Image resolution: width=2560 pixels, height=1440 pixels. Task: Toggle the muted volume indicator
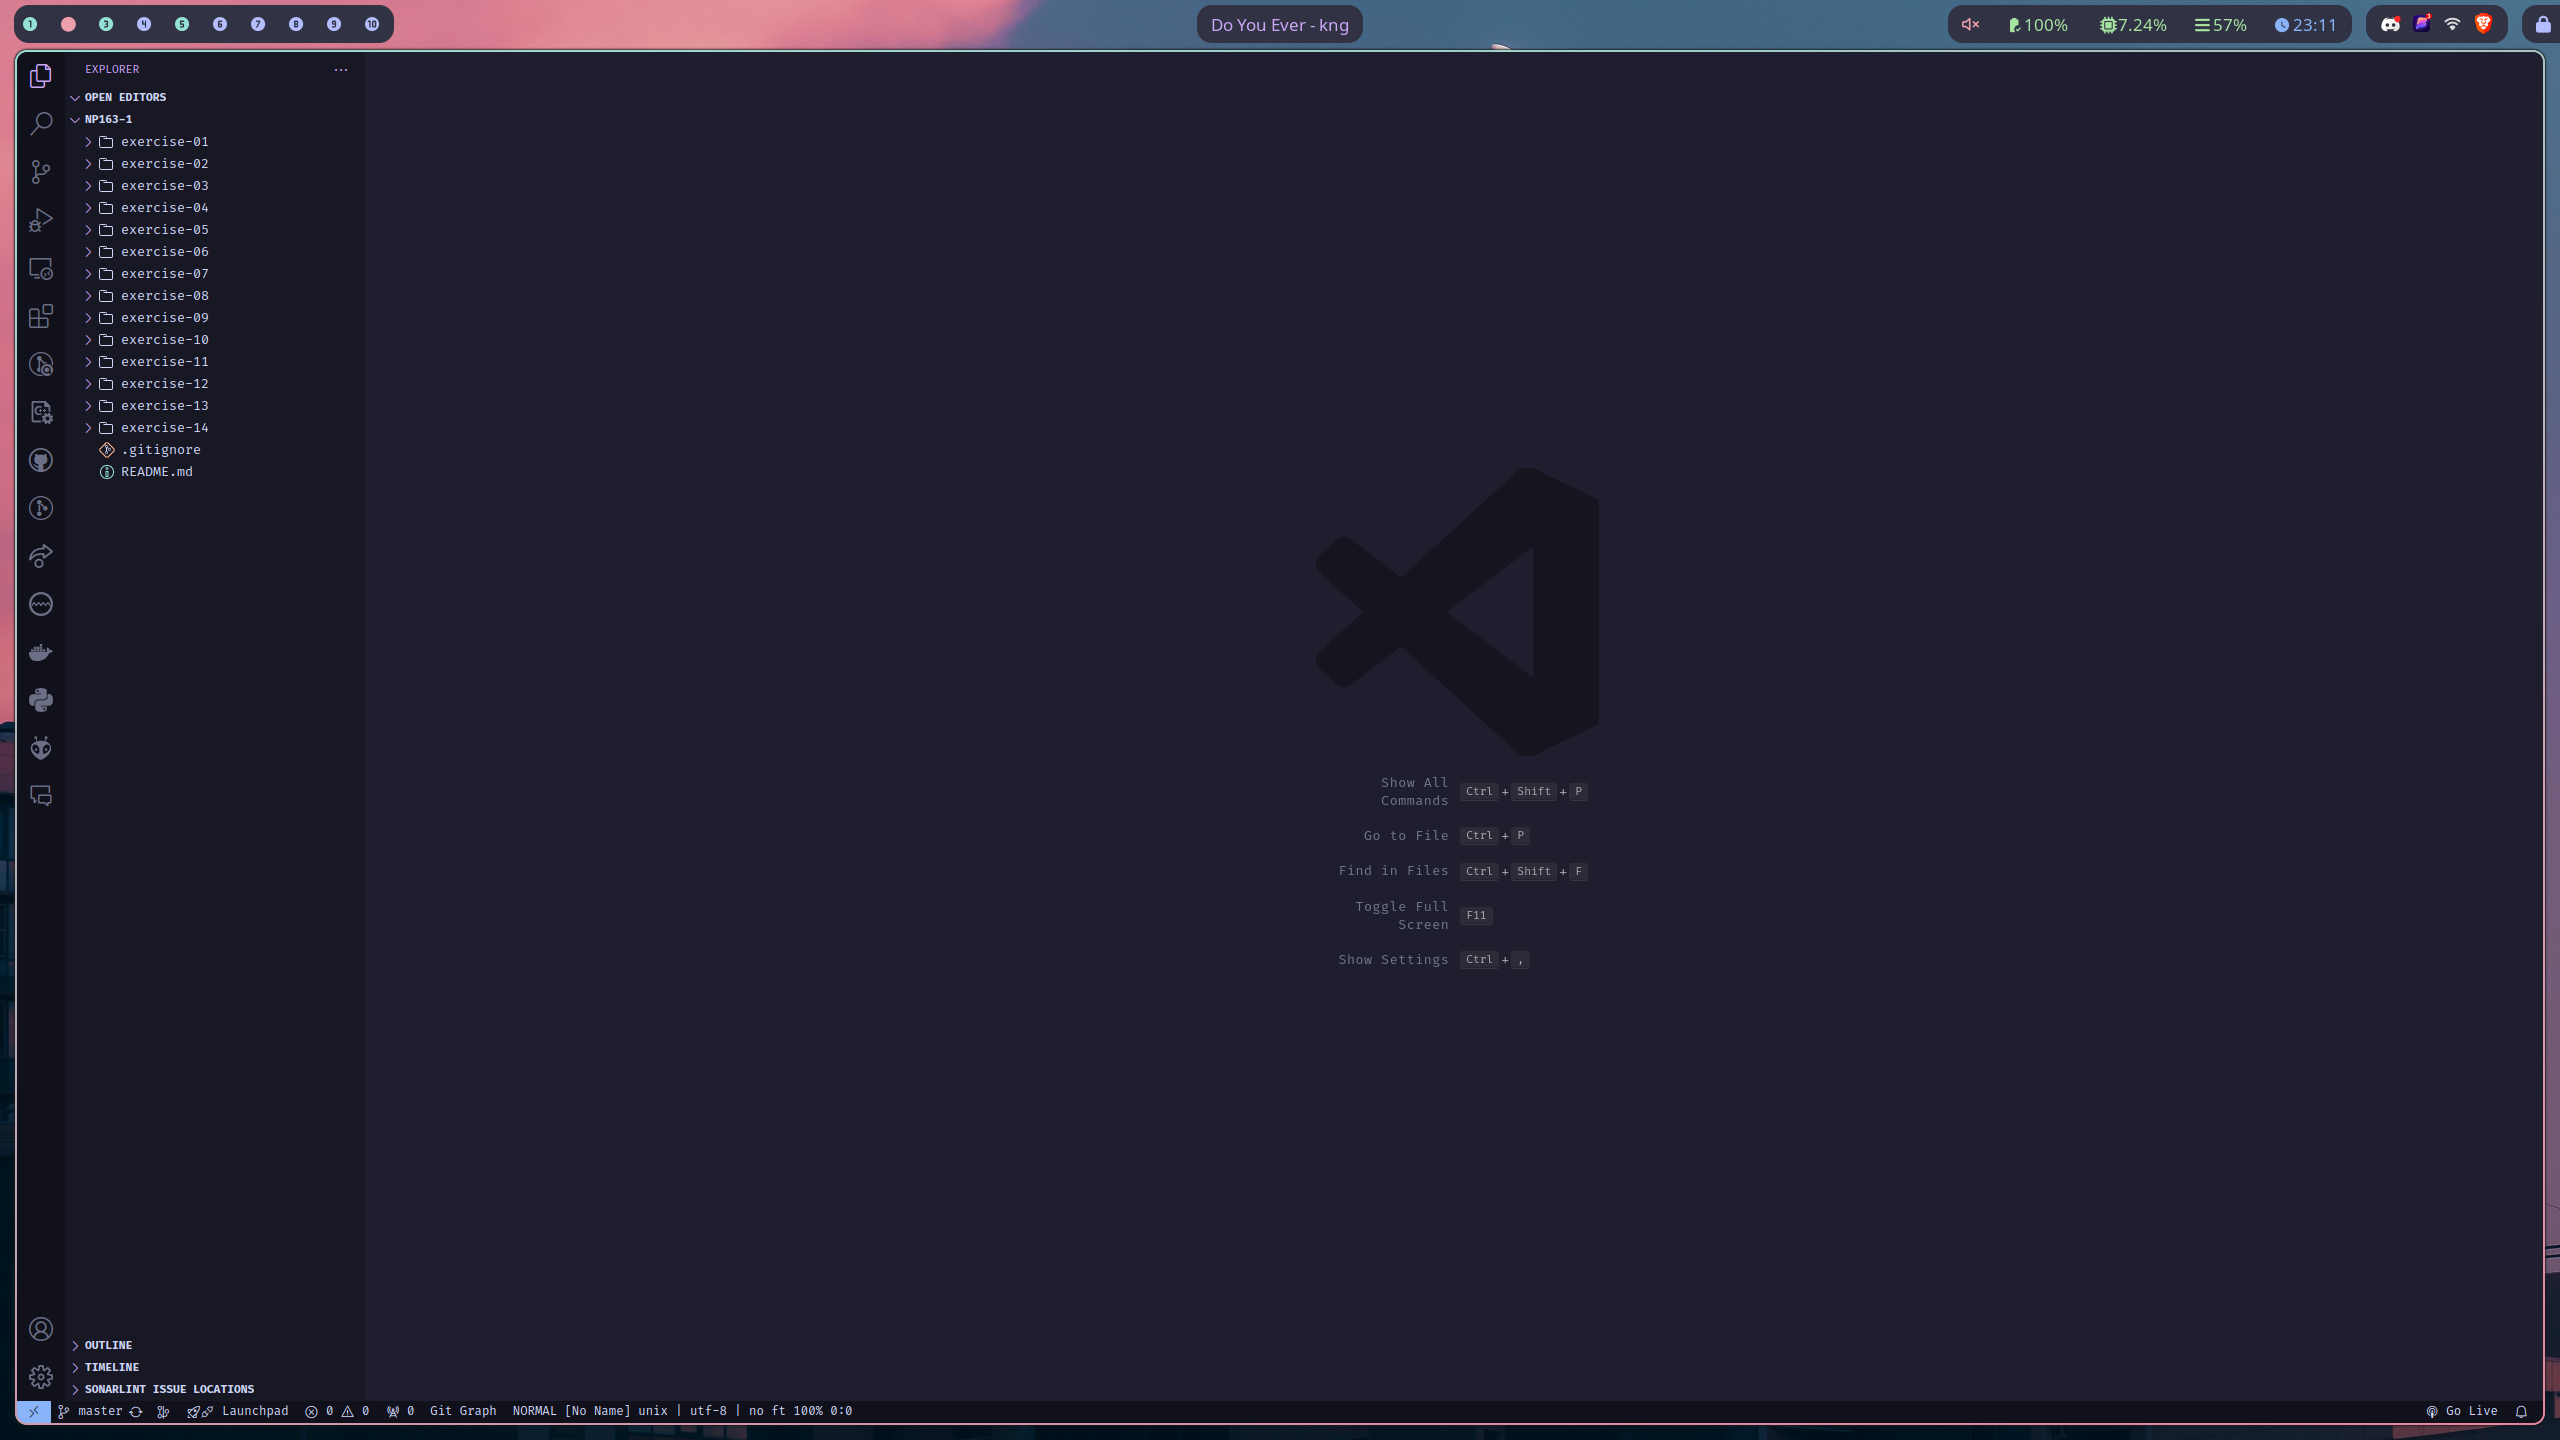tap(1970, 24)
